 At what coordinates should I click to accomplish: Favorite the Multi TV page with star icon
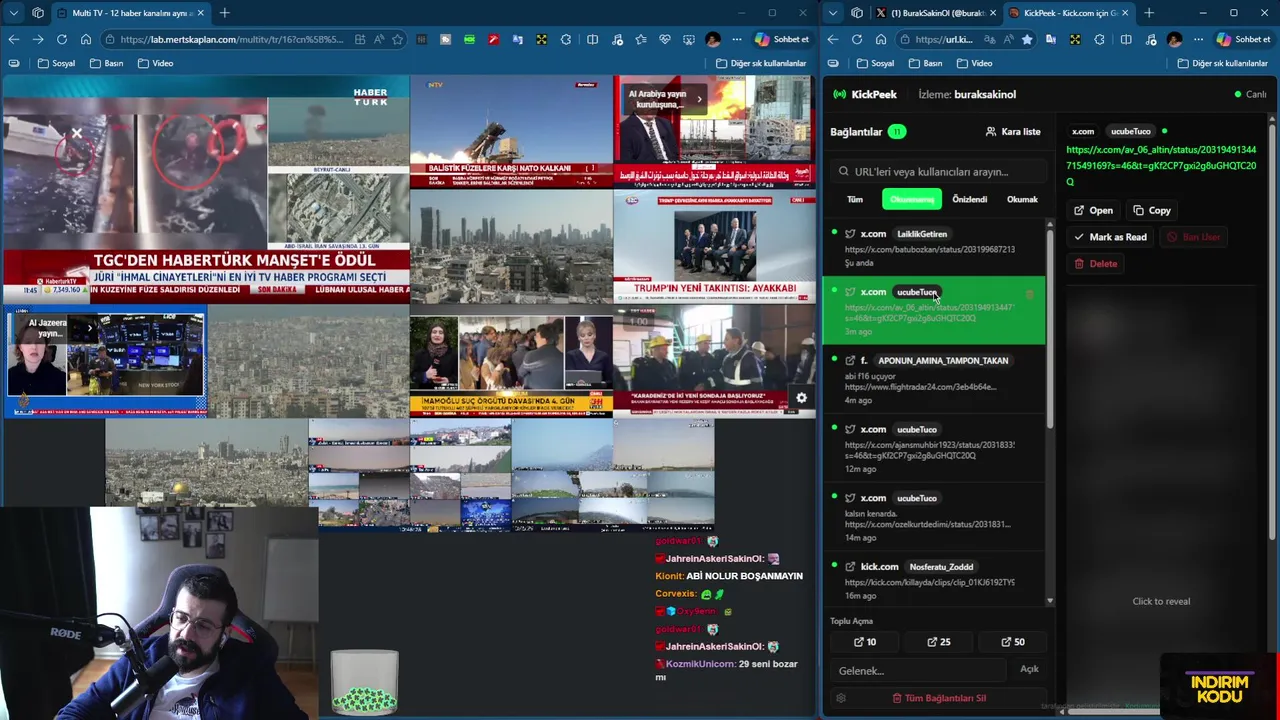click(398, 39)
